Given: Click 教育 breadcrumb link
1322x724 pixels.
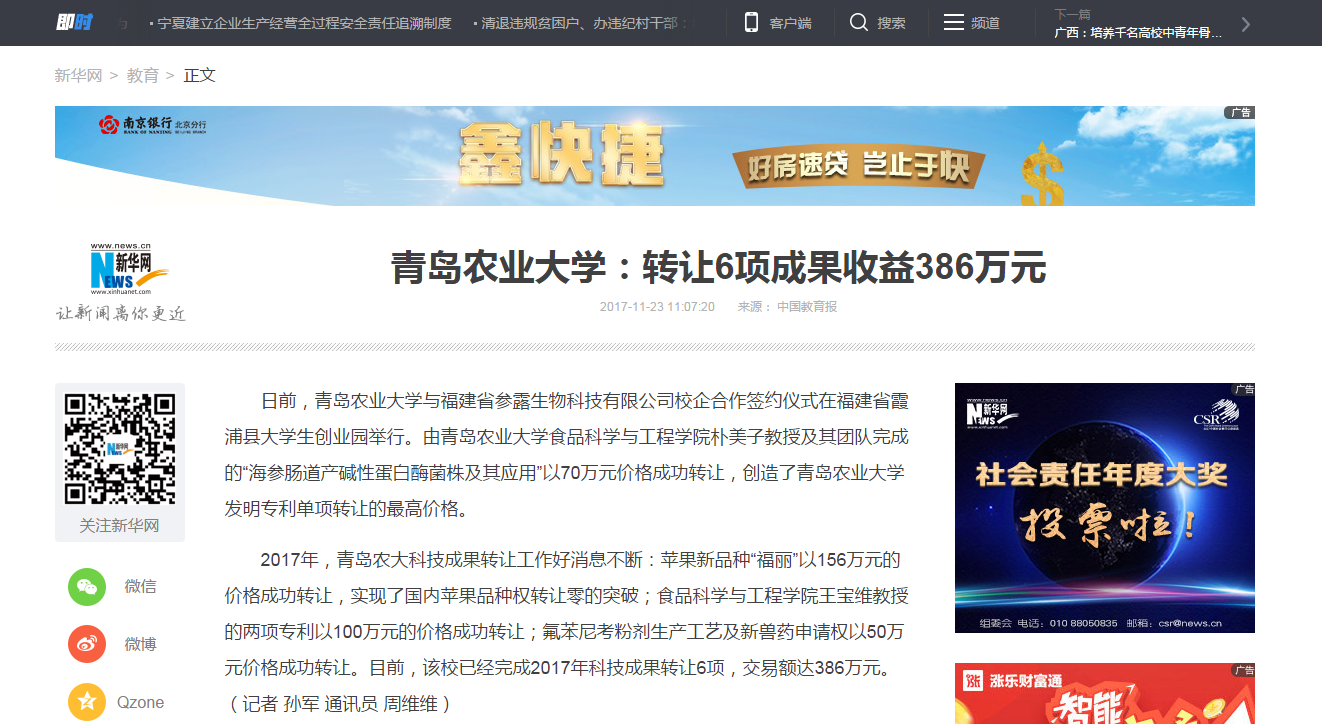Looking at the screenshot, I should [x=143, y=75].
